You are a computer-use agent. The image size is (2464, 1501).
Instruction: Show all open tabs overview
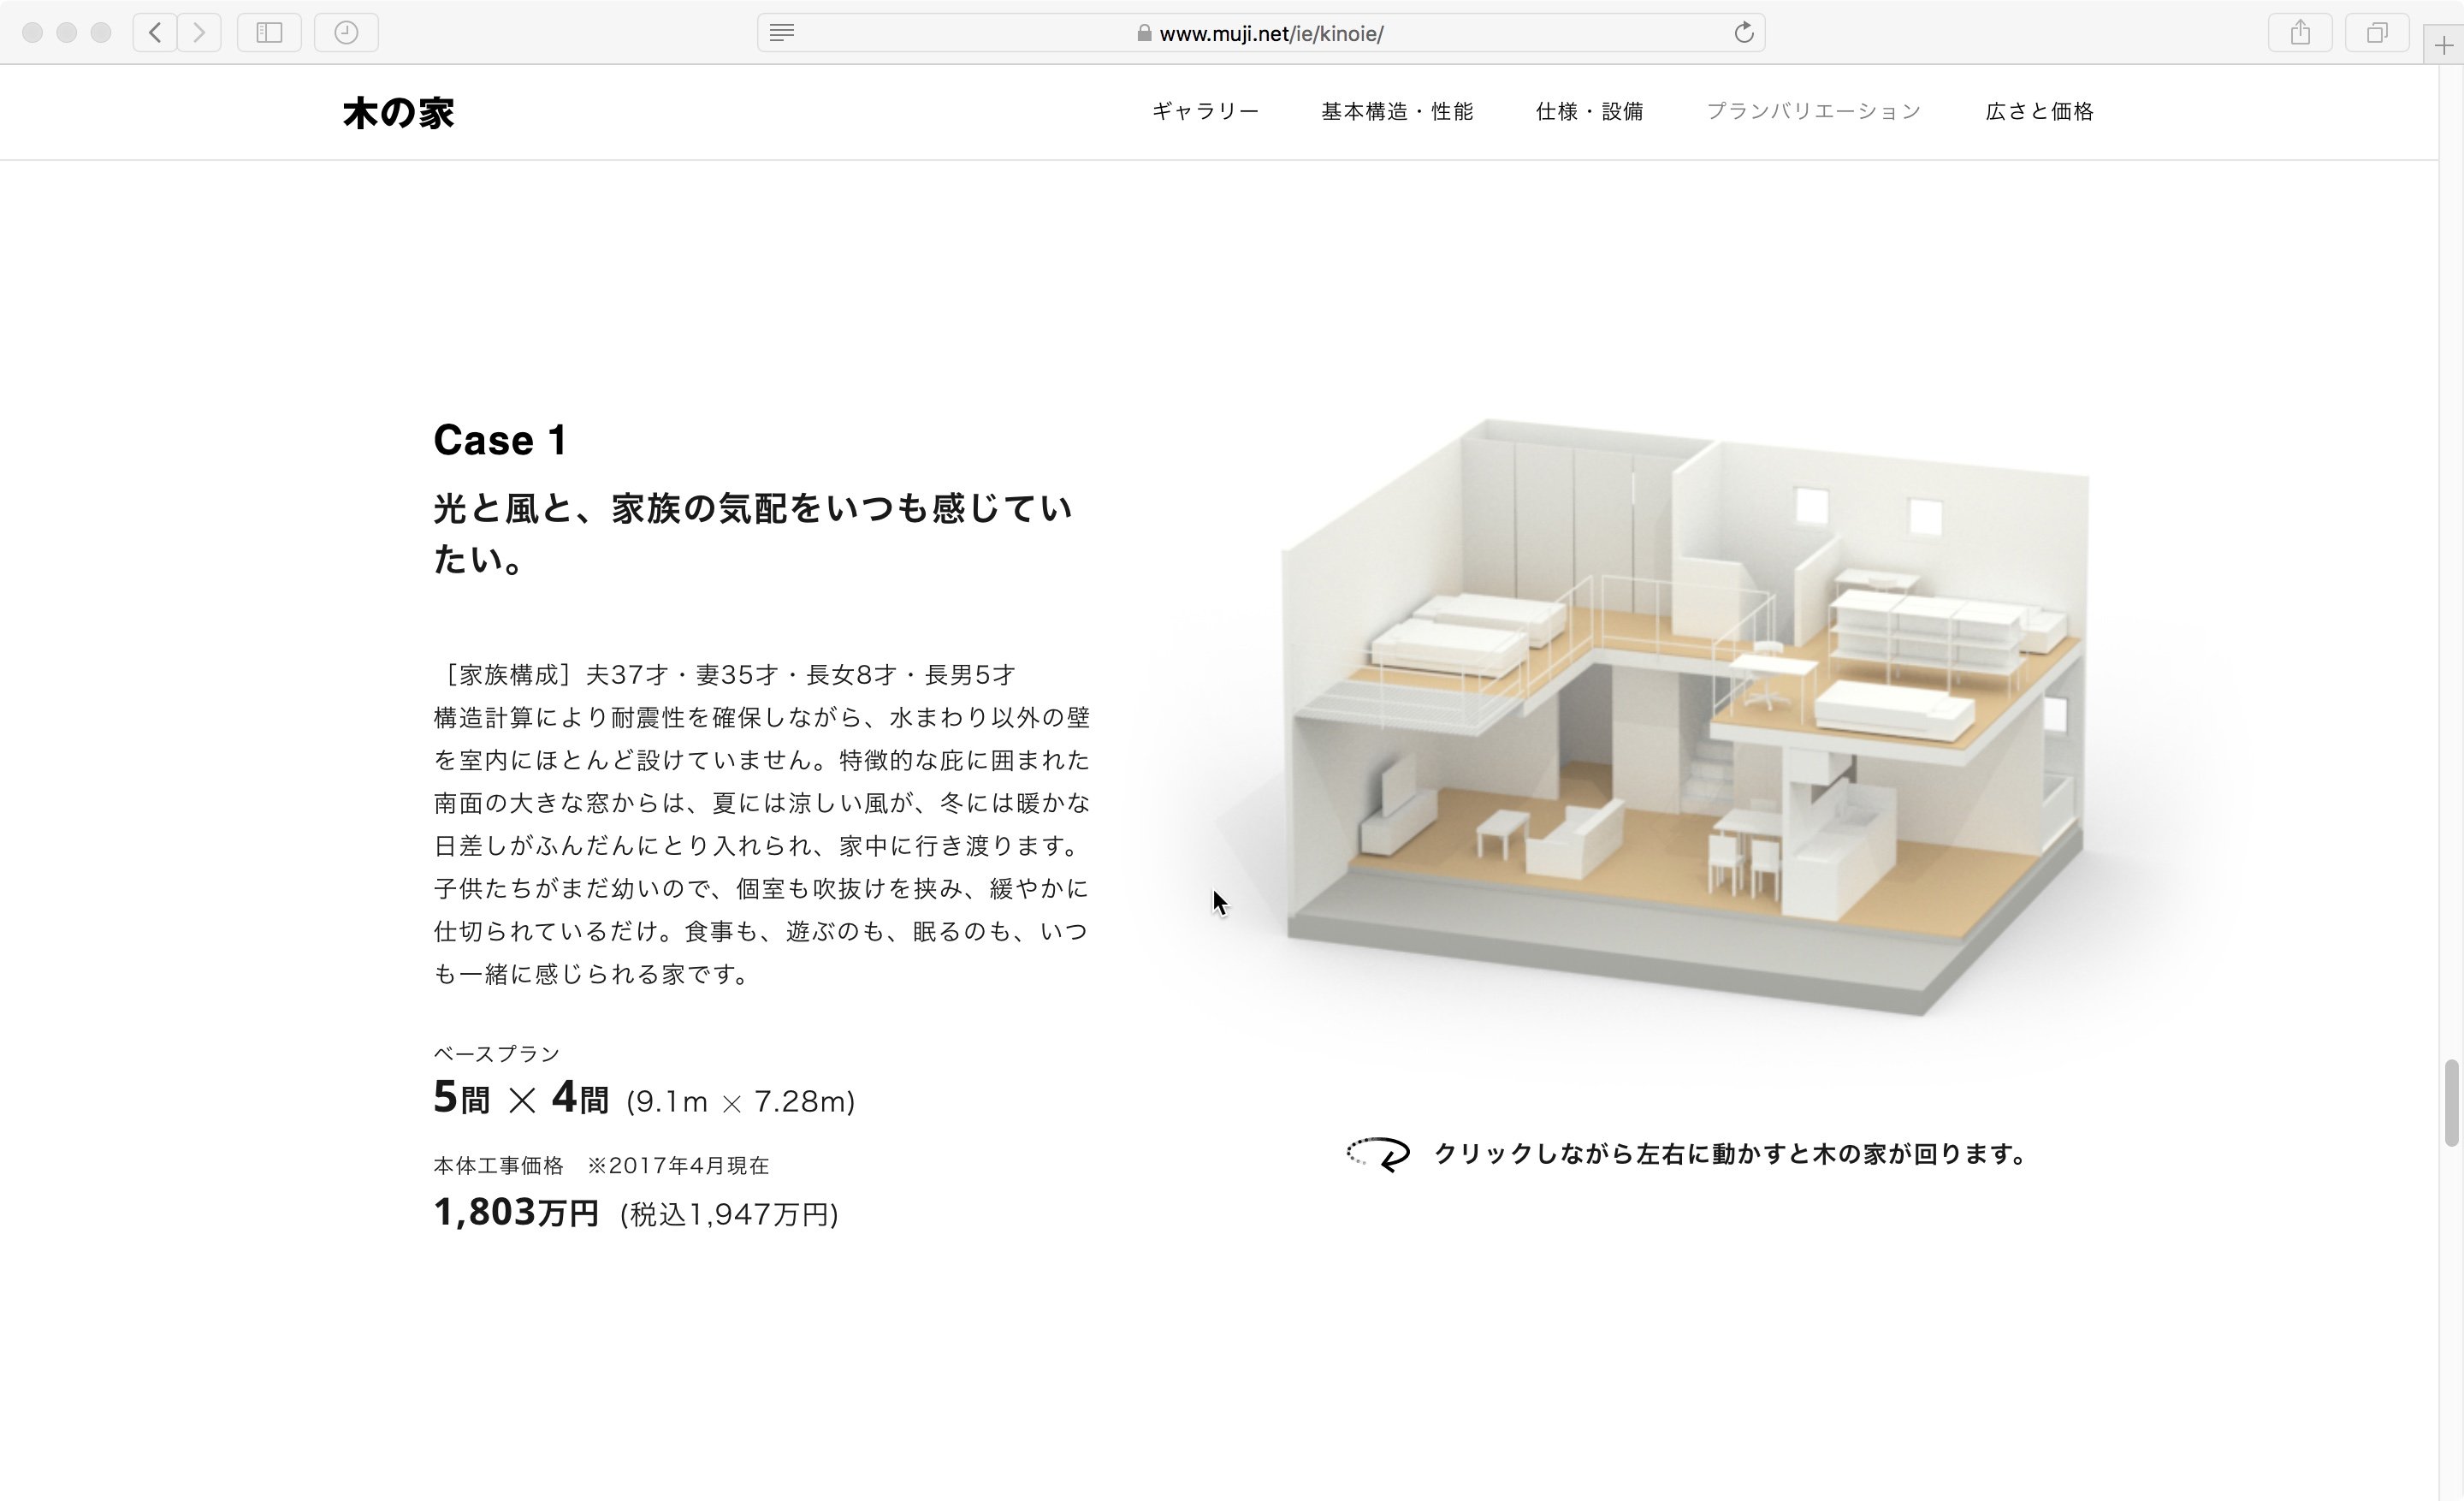(x=2378, y=32)
